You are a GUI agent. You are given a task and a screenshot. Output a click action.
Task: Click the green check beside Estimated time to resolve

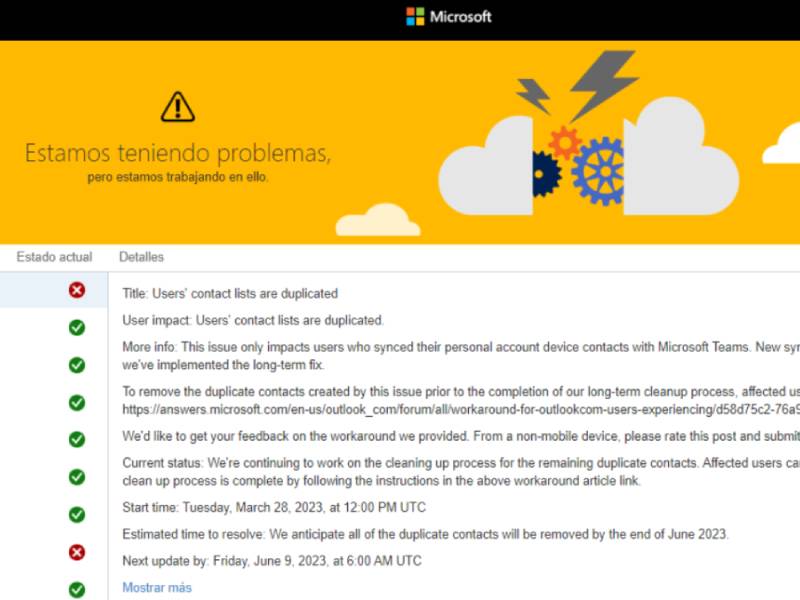(x=77, y=534)
